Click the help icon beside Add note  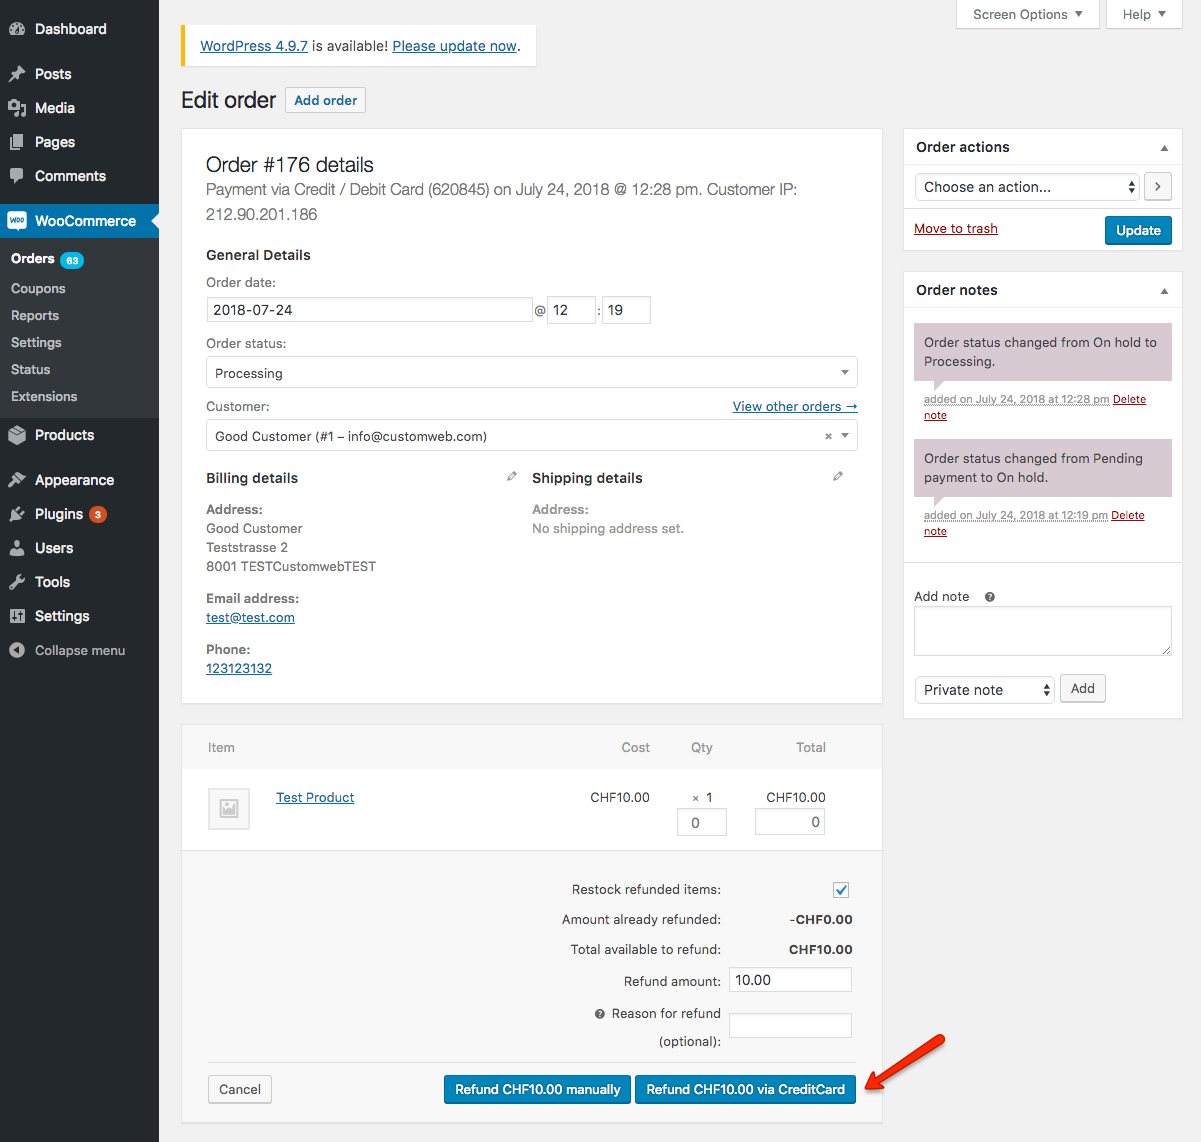[989, 596]
